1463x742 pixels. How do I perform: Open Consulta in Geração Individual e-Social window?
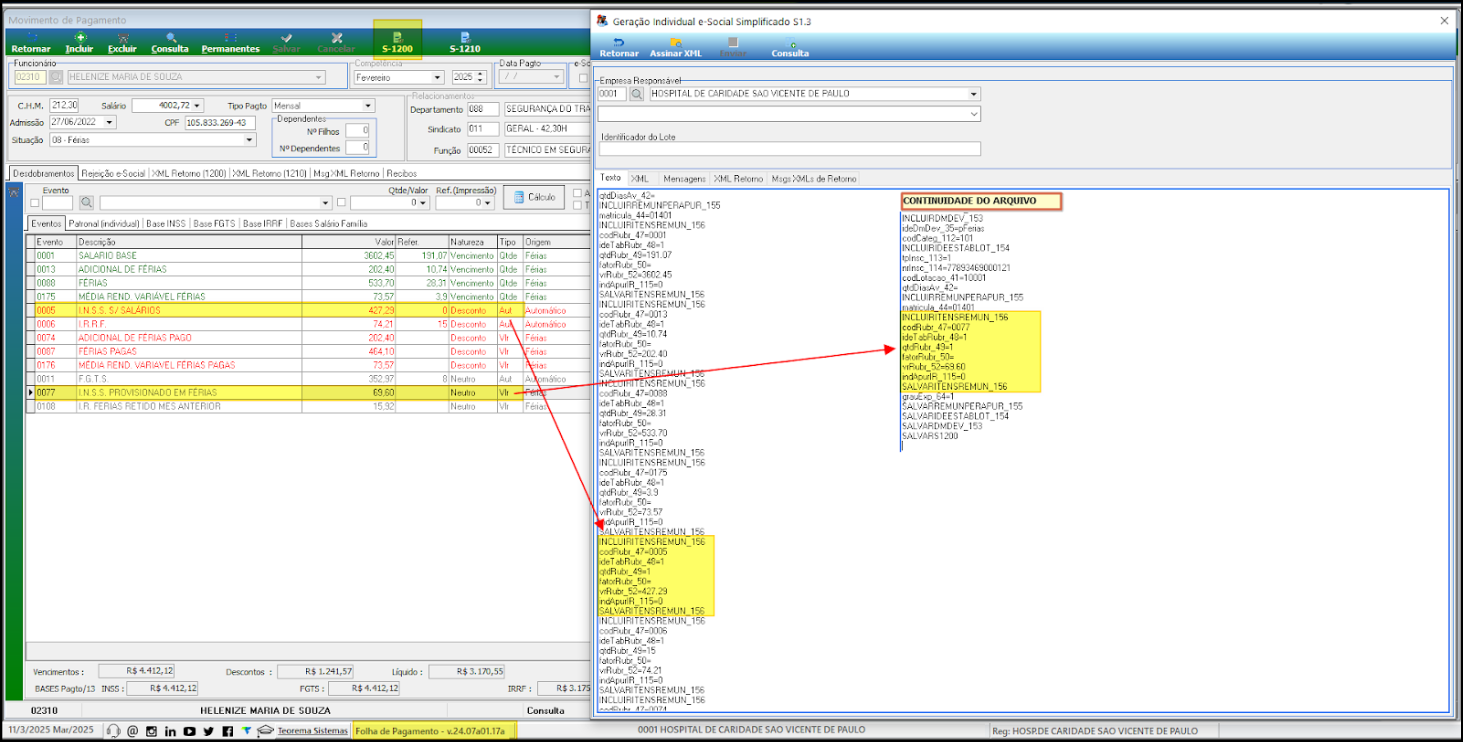coord(790,48)
